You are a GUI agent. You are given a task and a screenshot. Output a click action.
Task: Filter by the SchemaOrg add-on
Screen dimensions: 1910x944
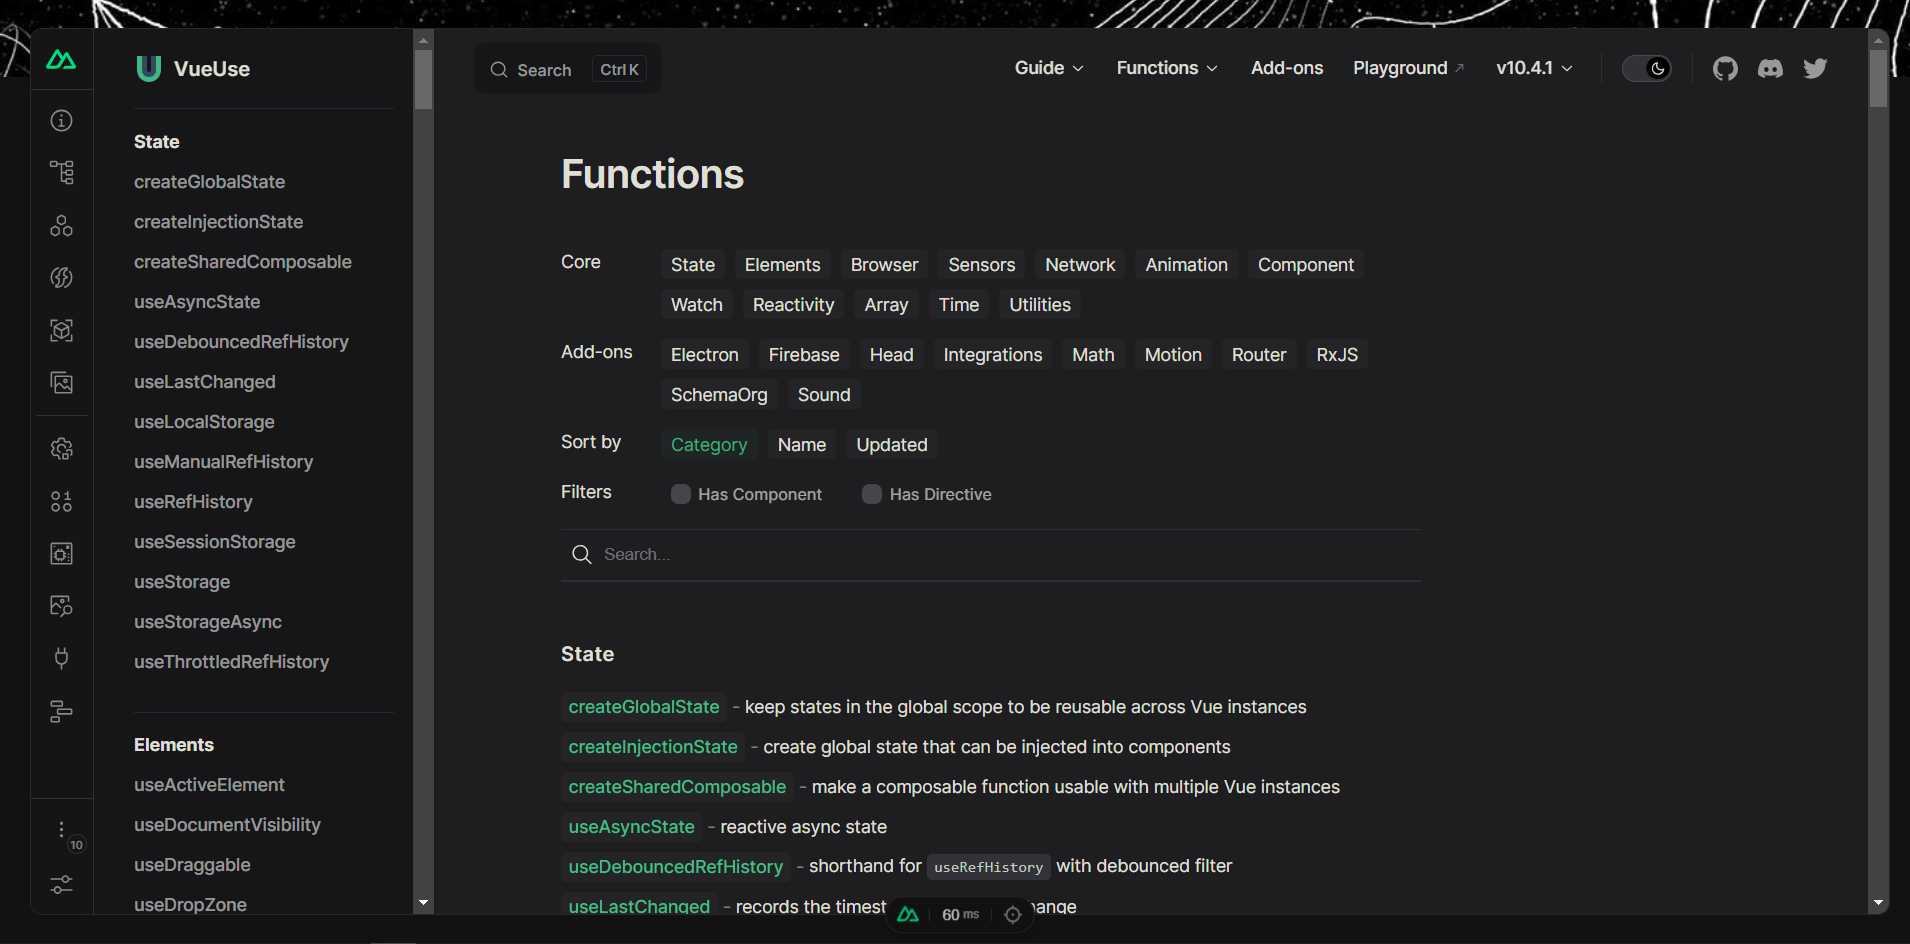(719, 395)
